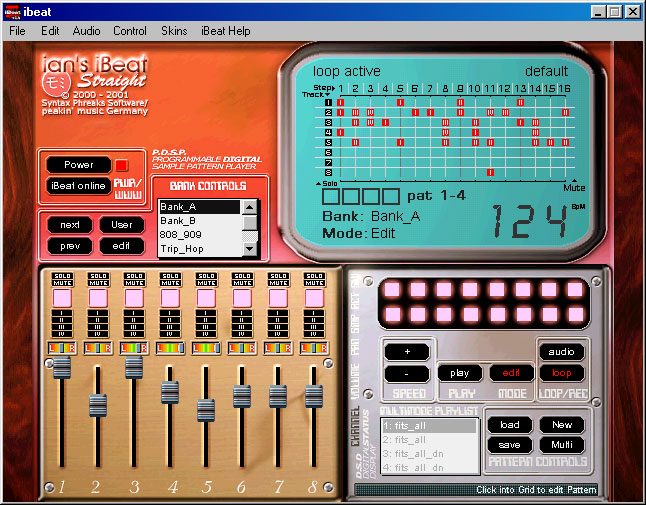Click the bank list scroll up arrow
The height and width of the screenshot is (505, 646).
coord(249,207)
